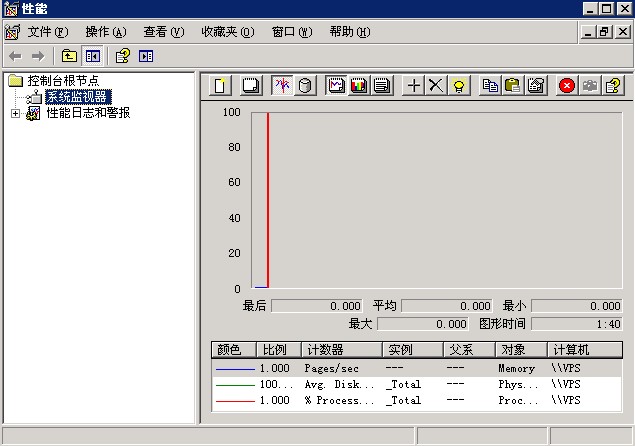This screenshot has height=446, width=635.
Task: Click the Phys... object cell
Action: click(x=518, y=384)
